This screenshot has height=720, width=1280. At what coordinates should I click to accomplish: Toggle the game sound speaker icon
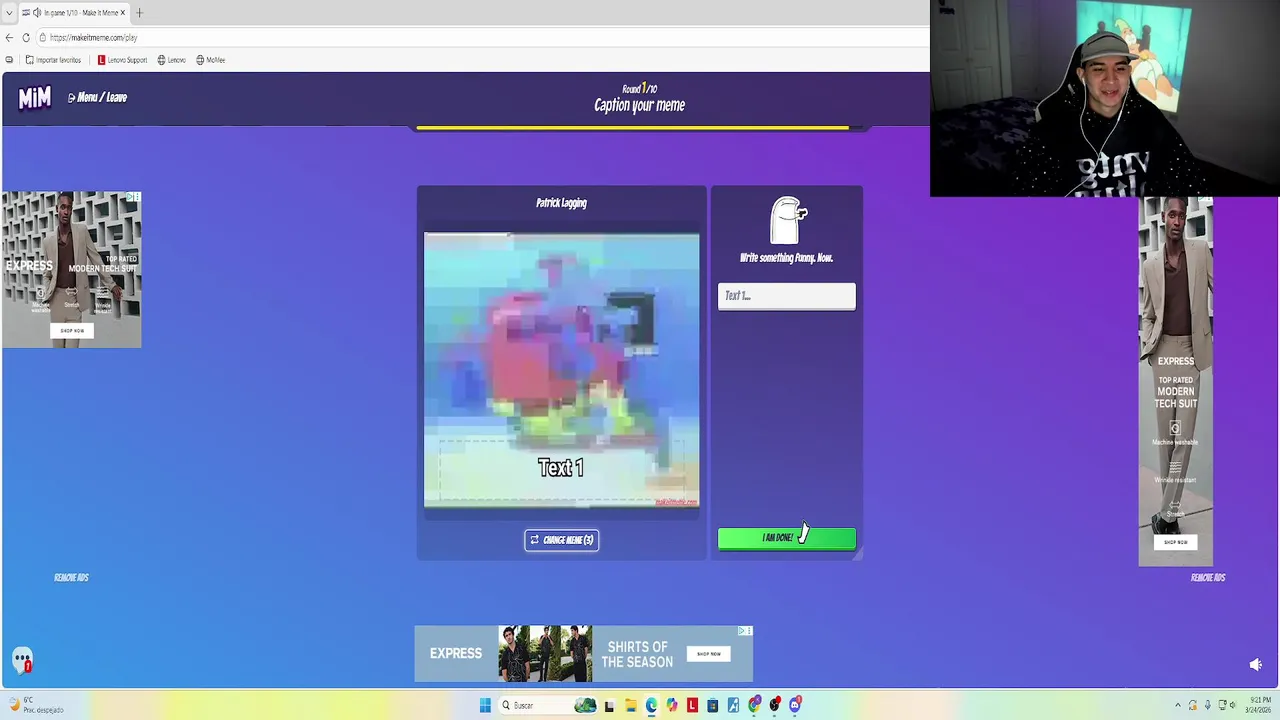point(1255,665)
